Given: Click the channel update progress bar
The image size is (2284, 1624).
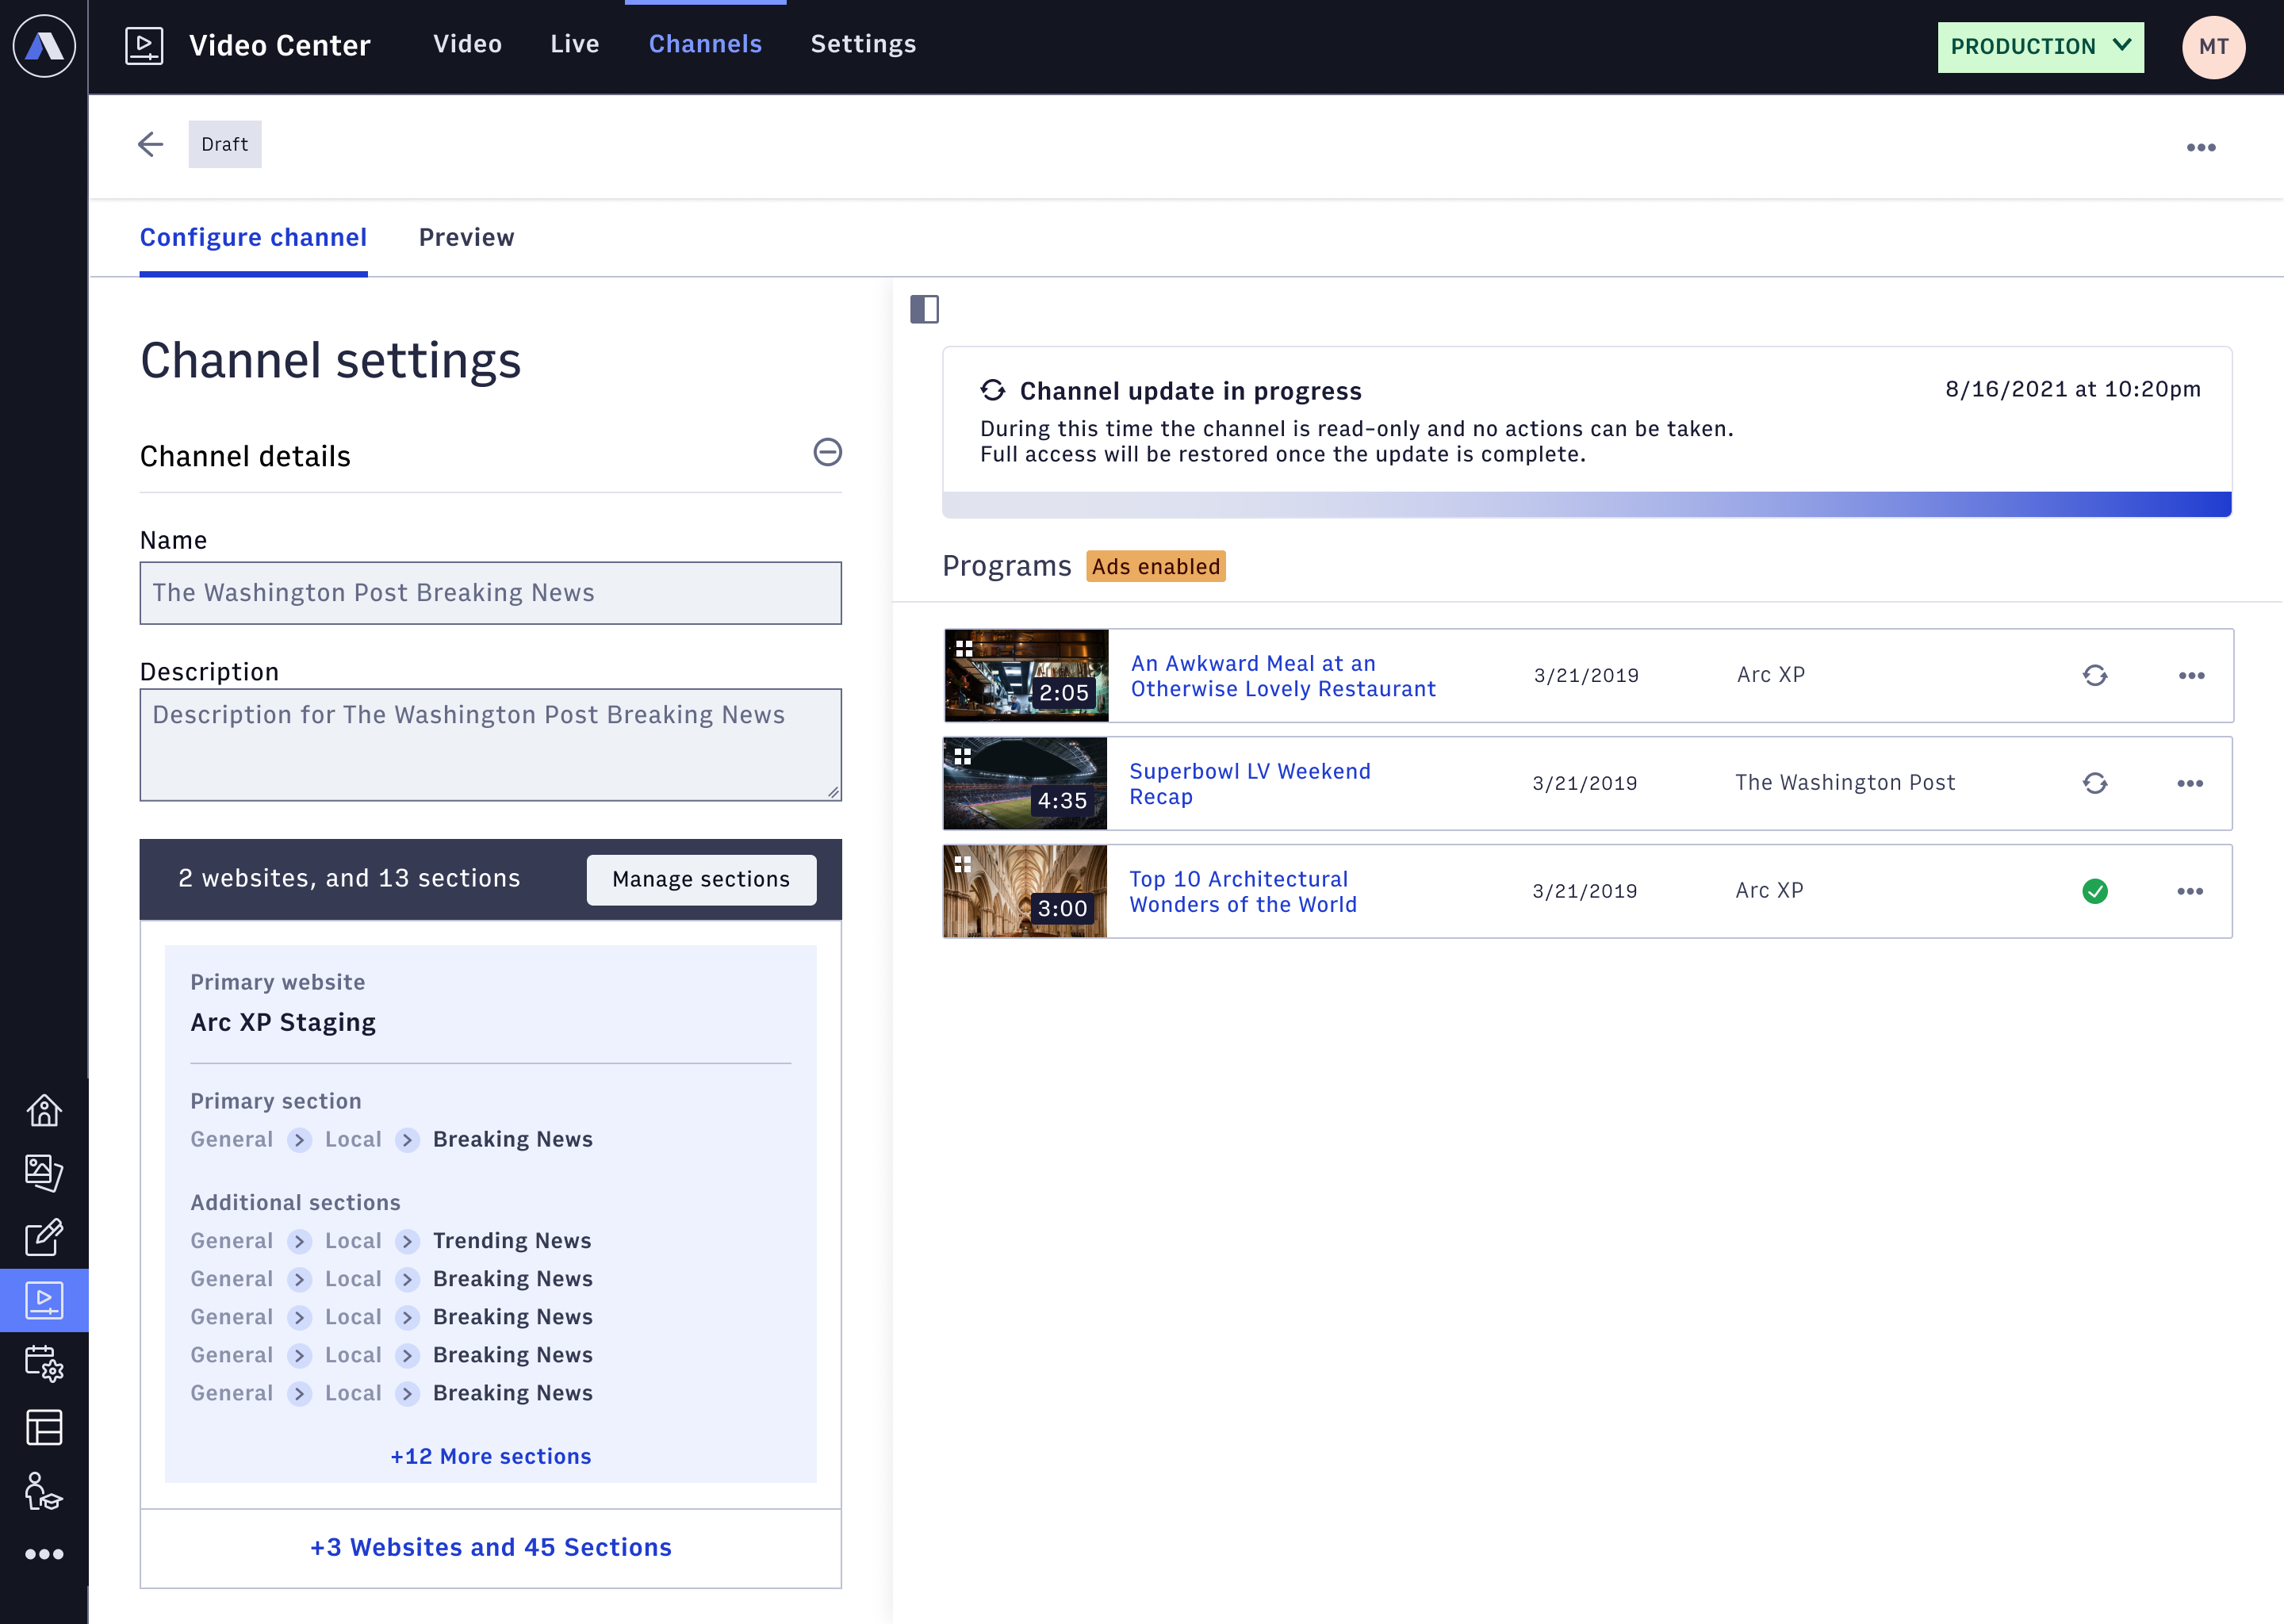Looking at the screenshot, I should pos(1587,504).
